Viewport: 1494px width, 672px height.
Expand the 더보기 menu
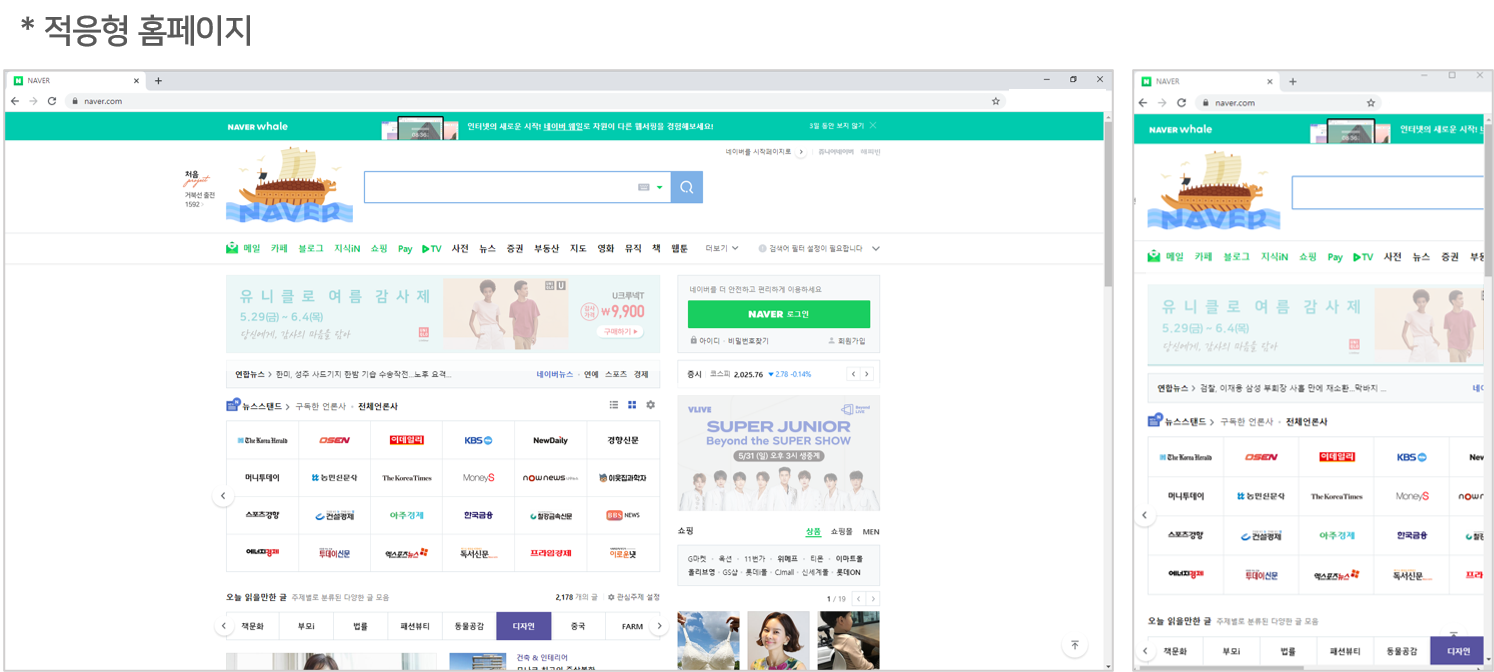tap(722, 248)
